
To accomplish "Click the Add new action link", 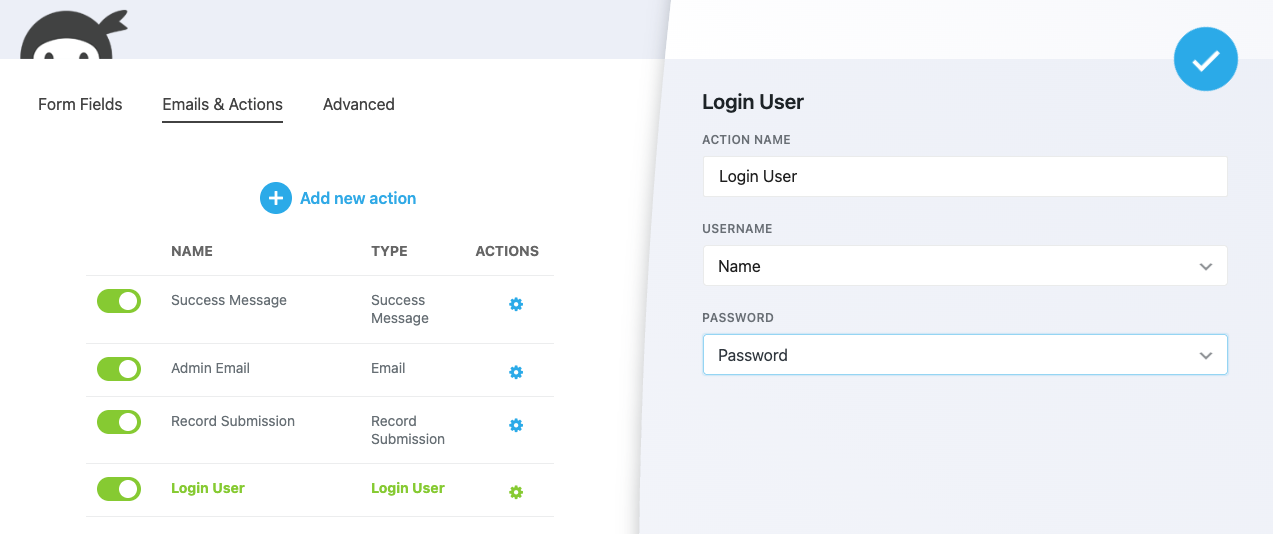I will (x=358, y=198).
